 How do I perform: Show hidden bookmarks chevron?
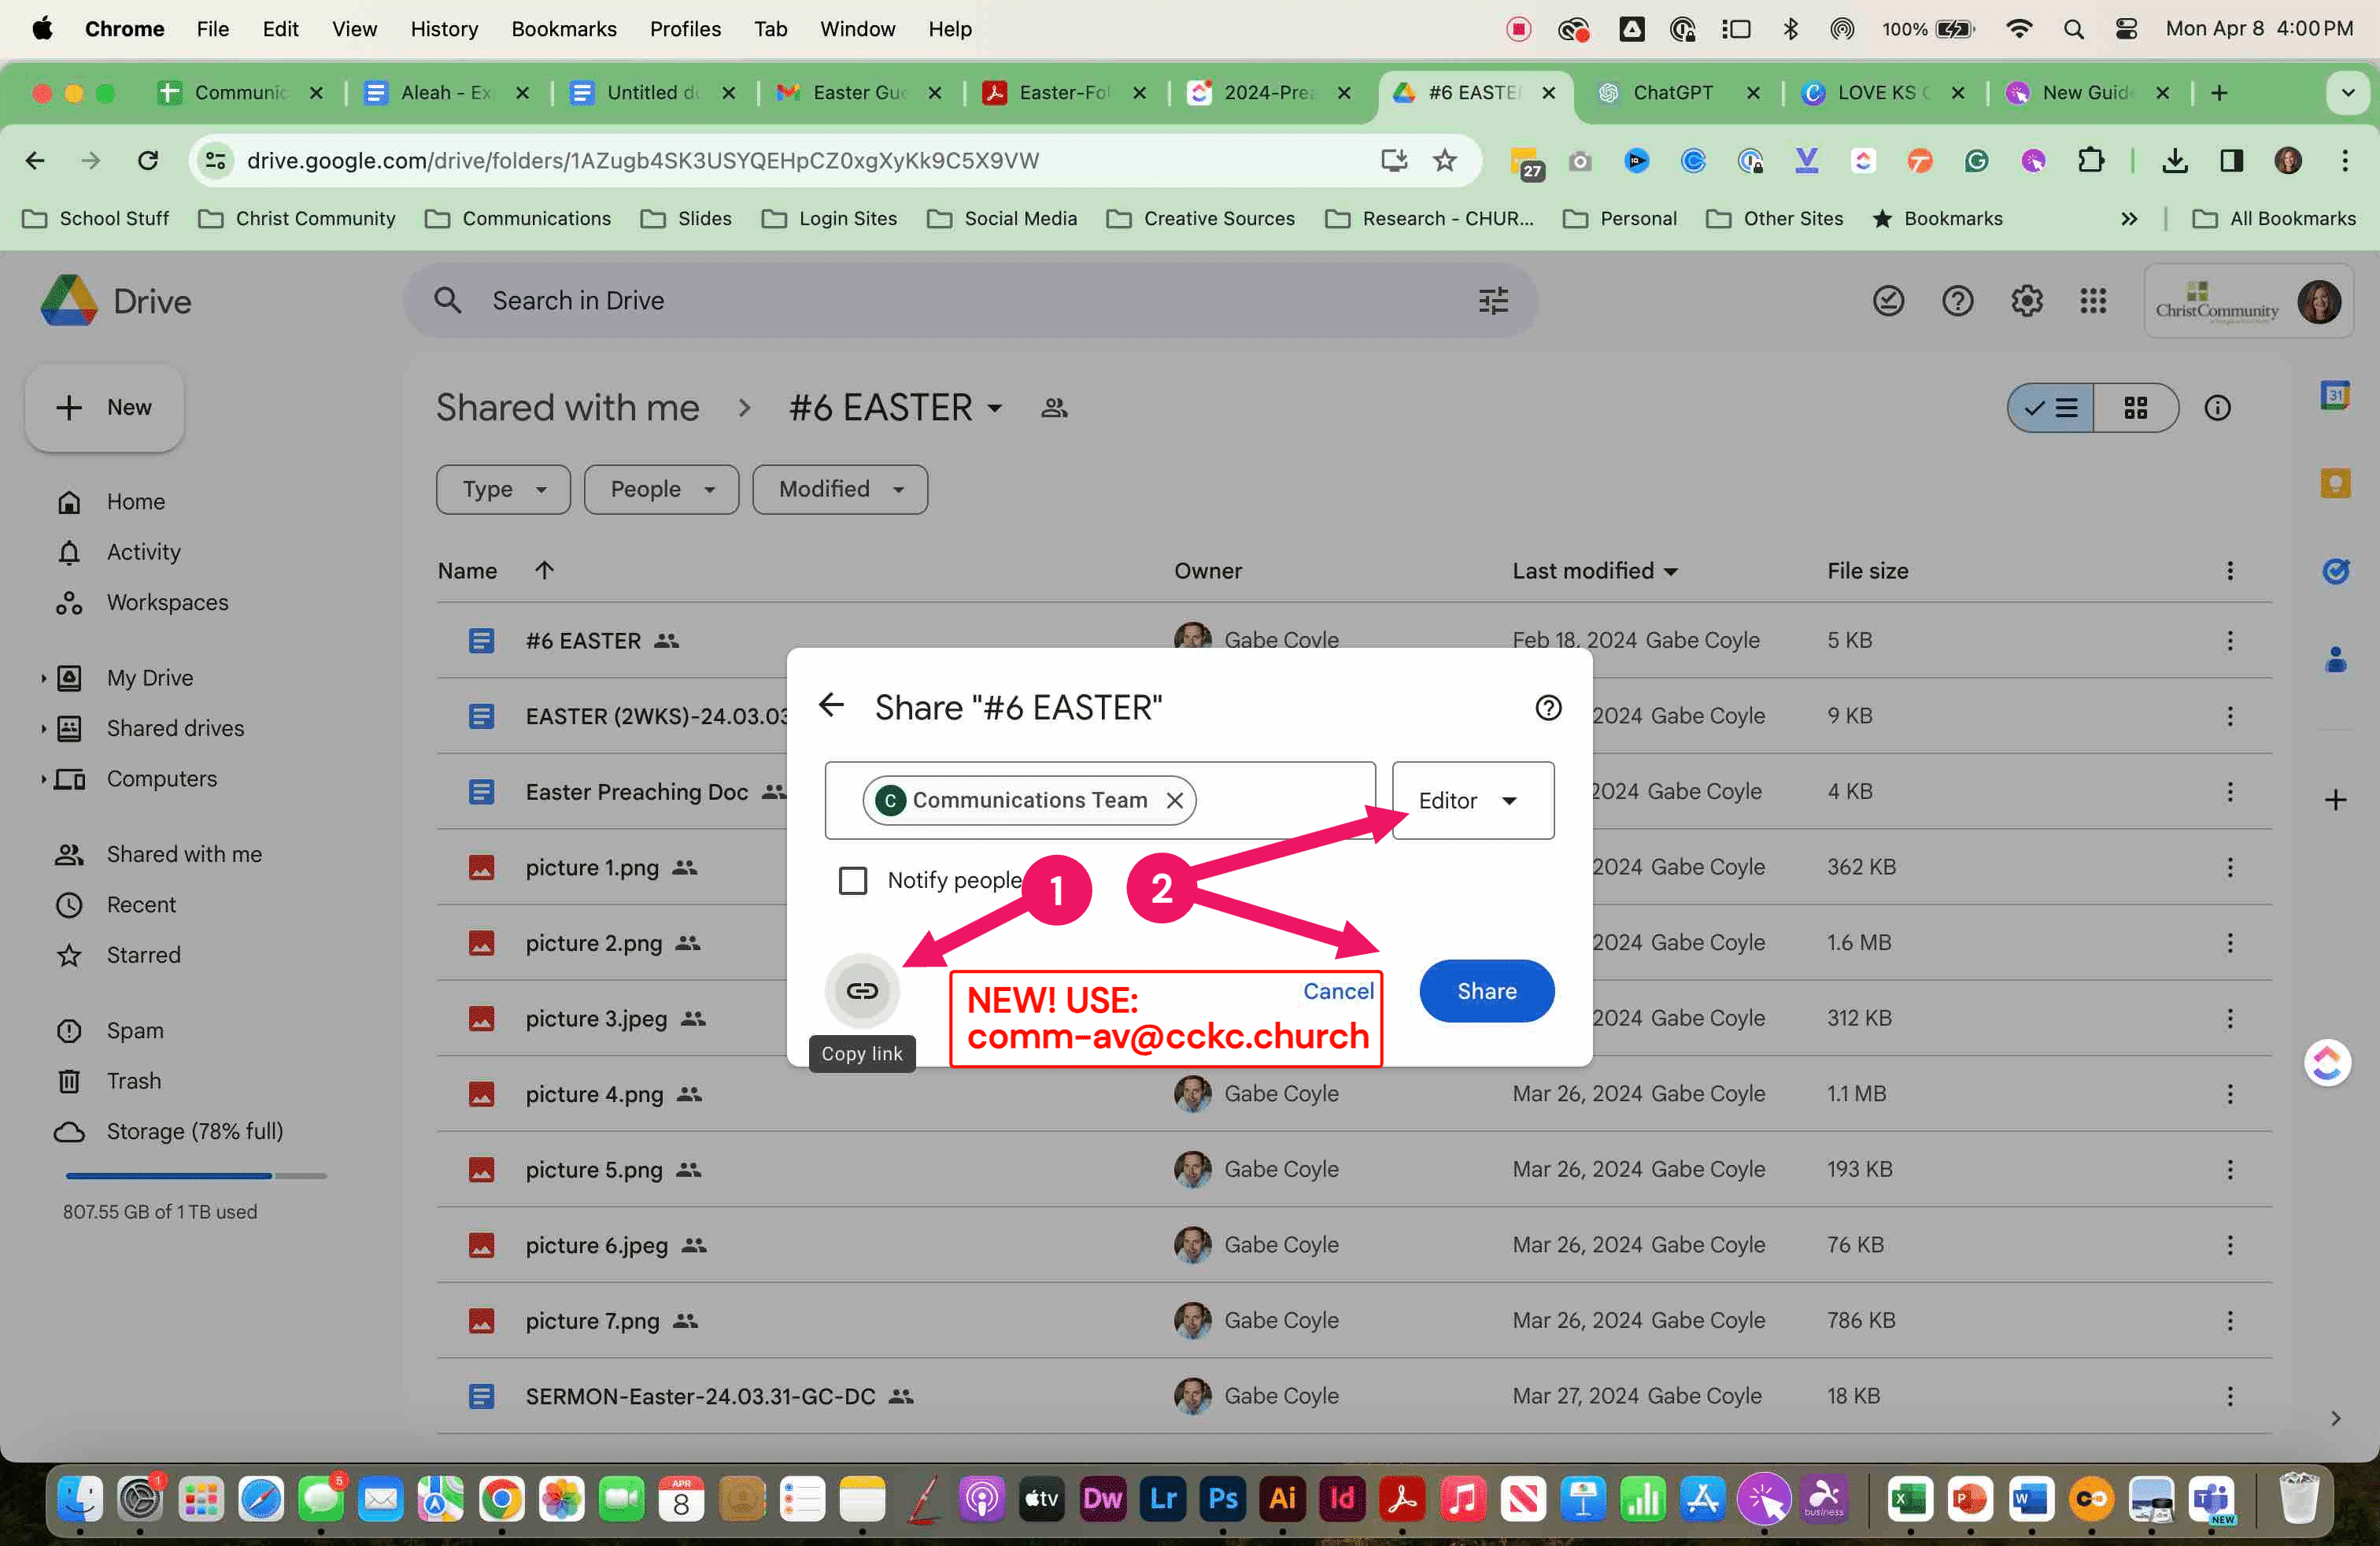coord(2129,218)
